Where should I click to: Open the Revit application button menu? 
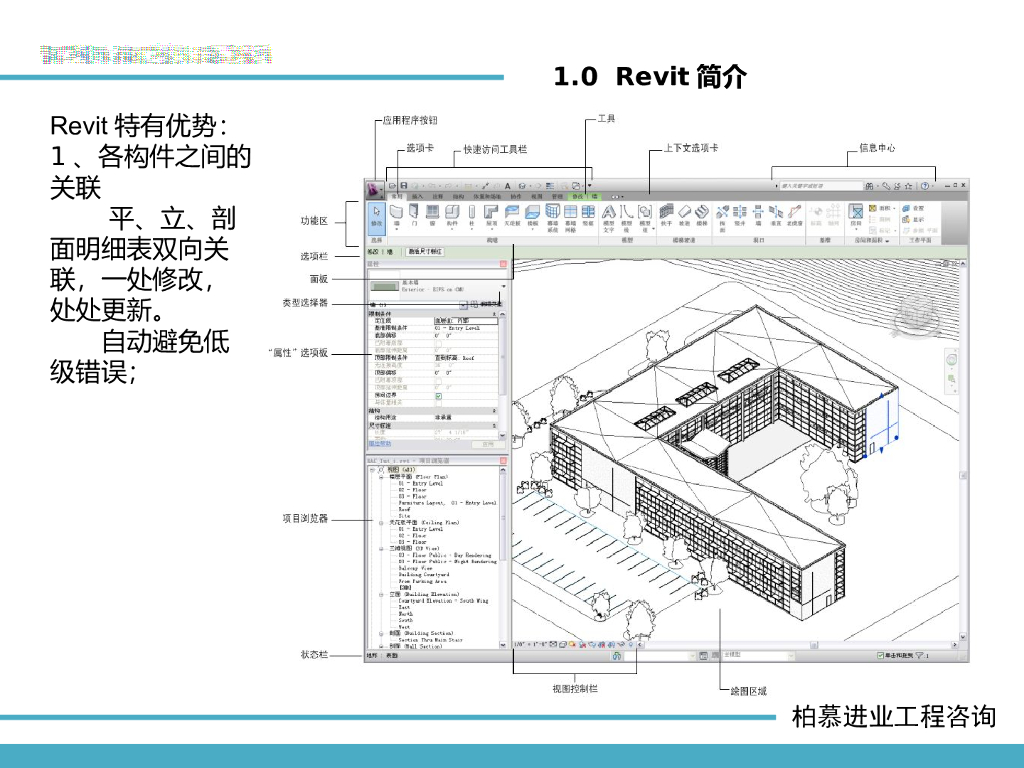(375, 190)
